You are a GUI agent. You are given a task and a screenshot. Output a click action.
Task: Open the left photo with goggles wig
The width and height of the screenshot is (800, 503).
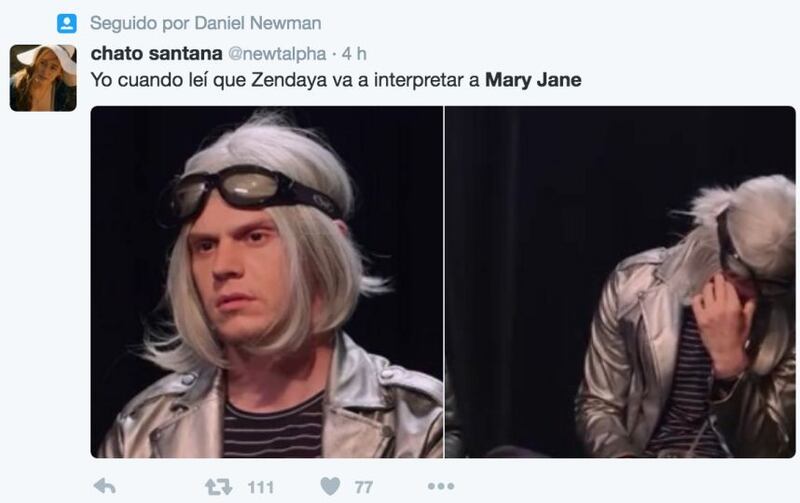coord(267,282)
